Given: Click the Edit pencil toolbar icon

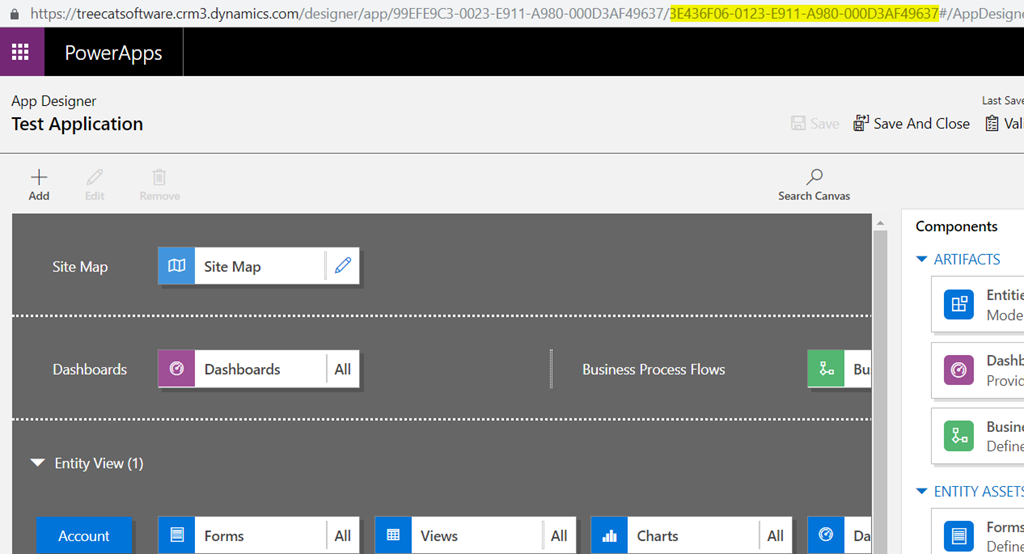Looking at the screenshot, I should (x=95, y=177).
